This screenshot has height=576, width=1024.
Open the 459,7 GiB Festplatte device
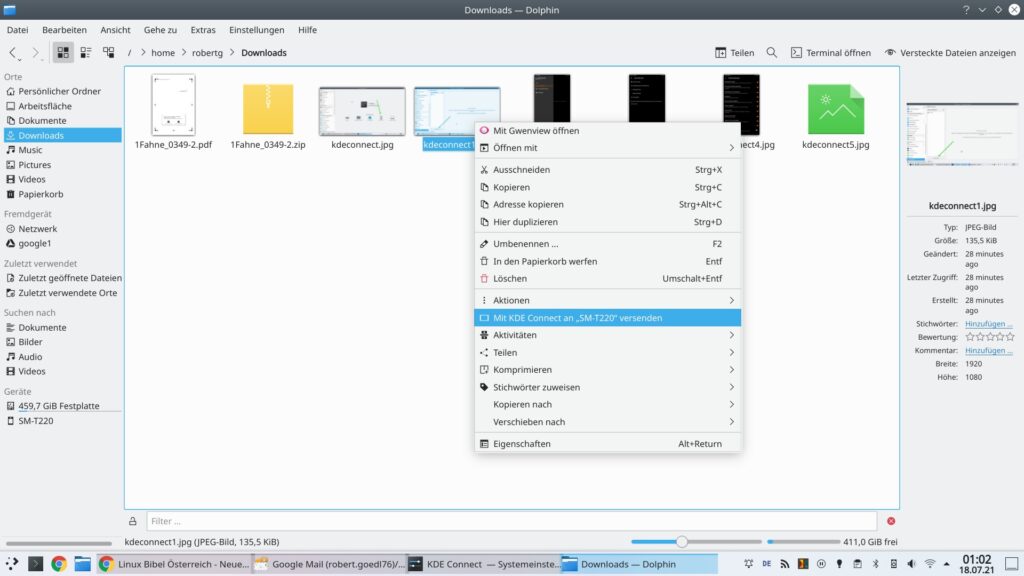pos(62,406)
